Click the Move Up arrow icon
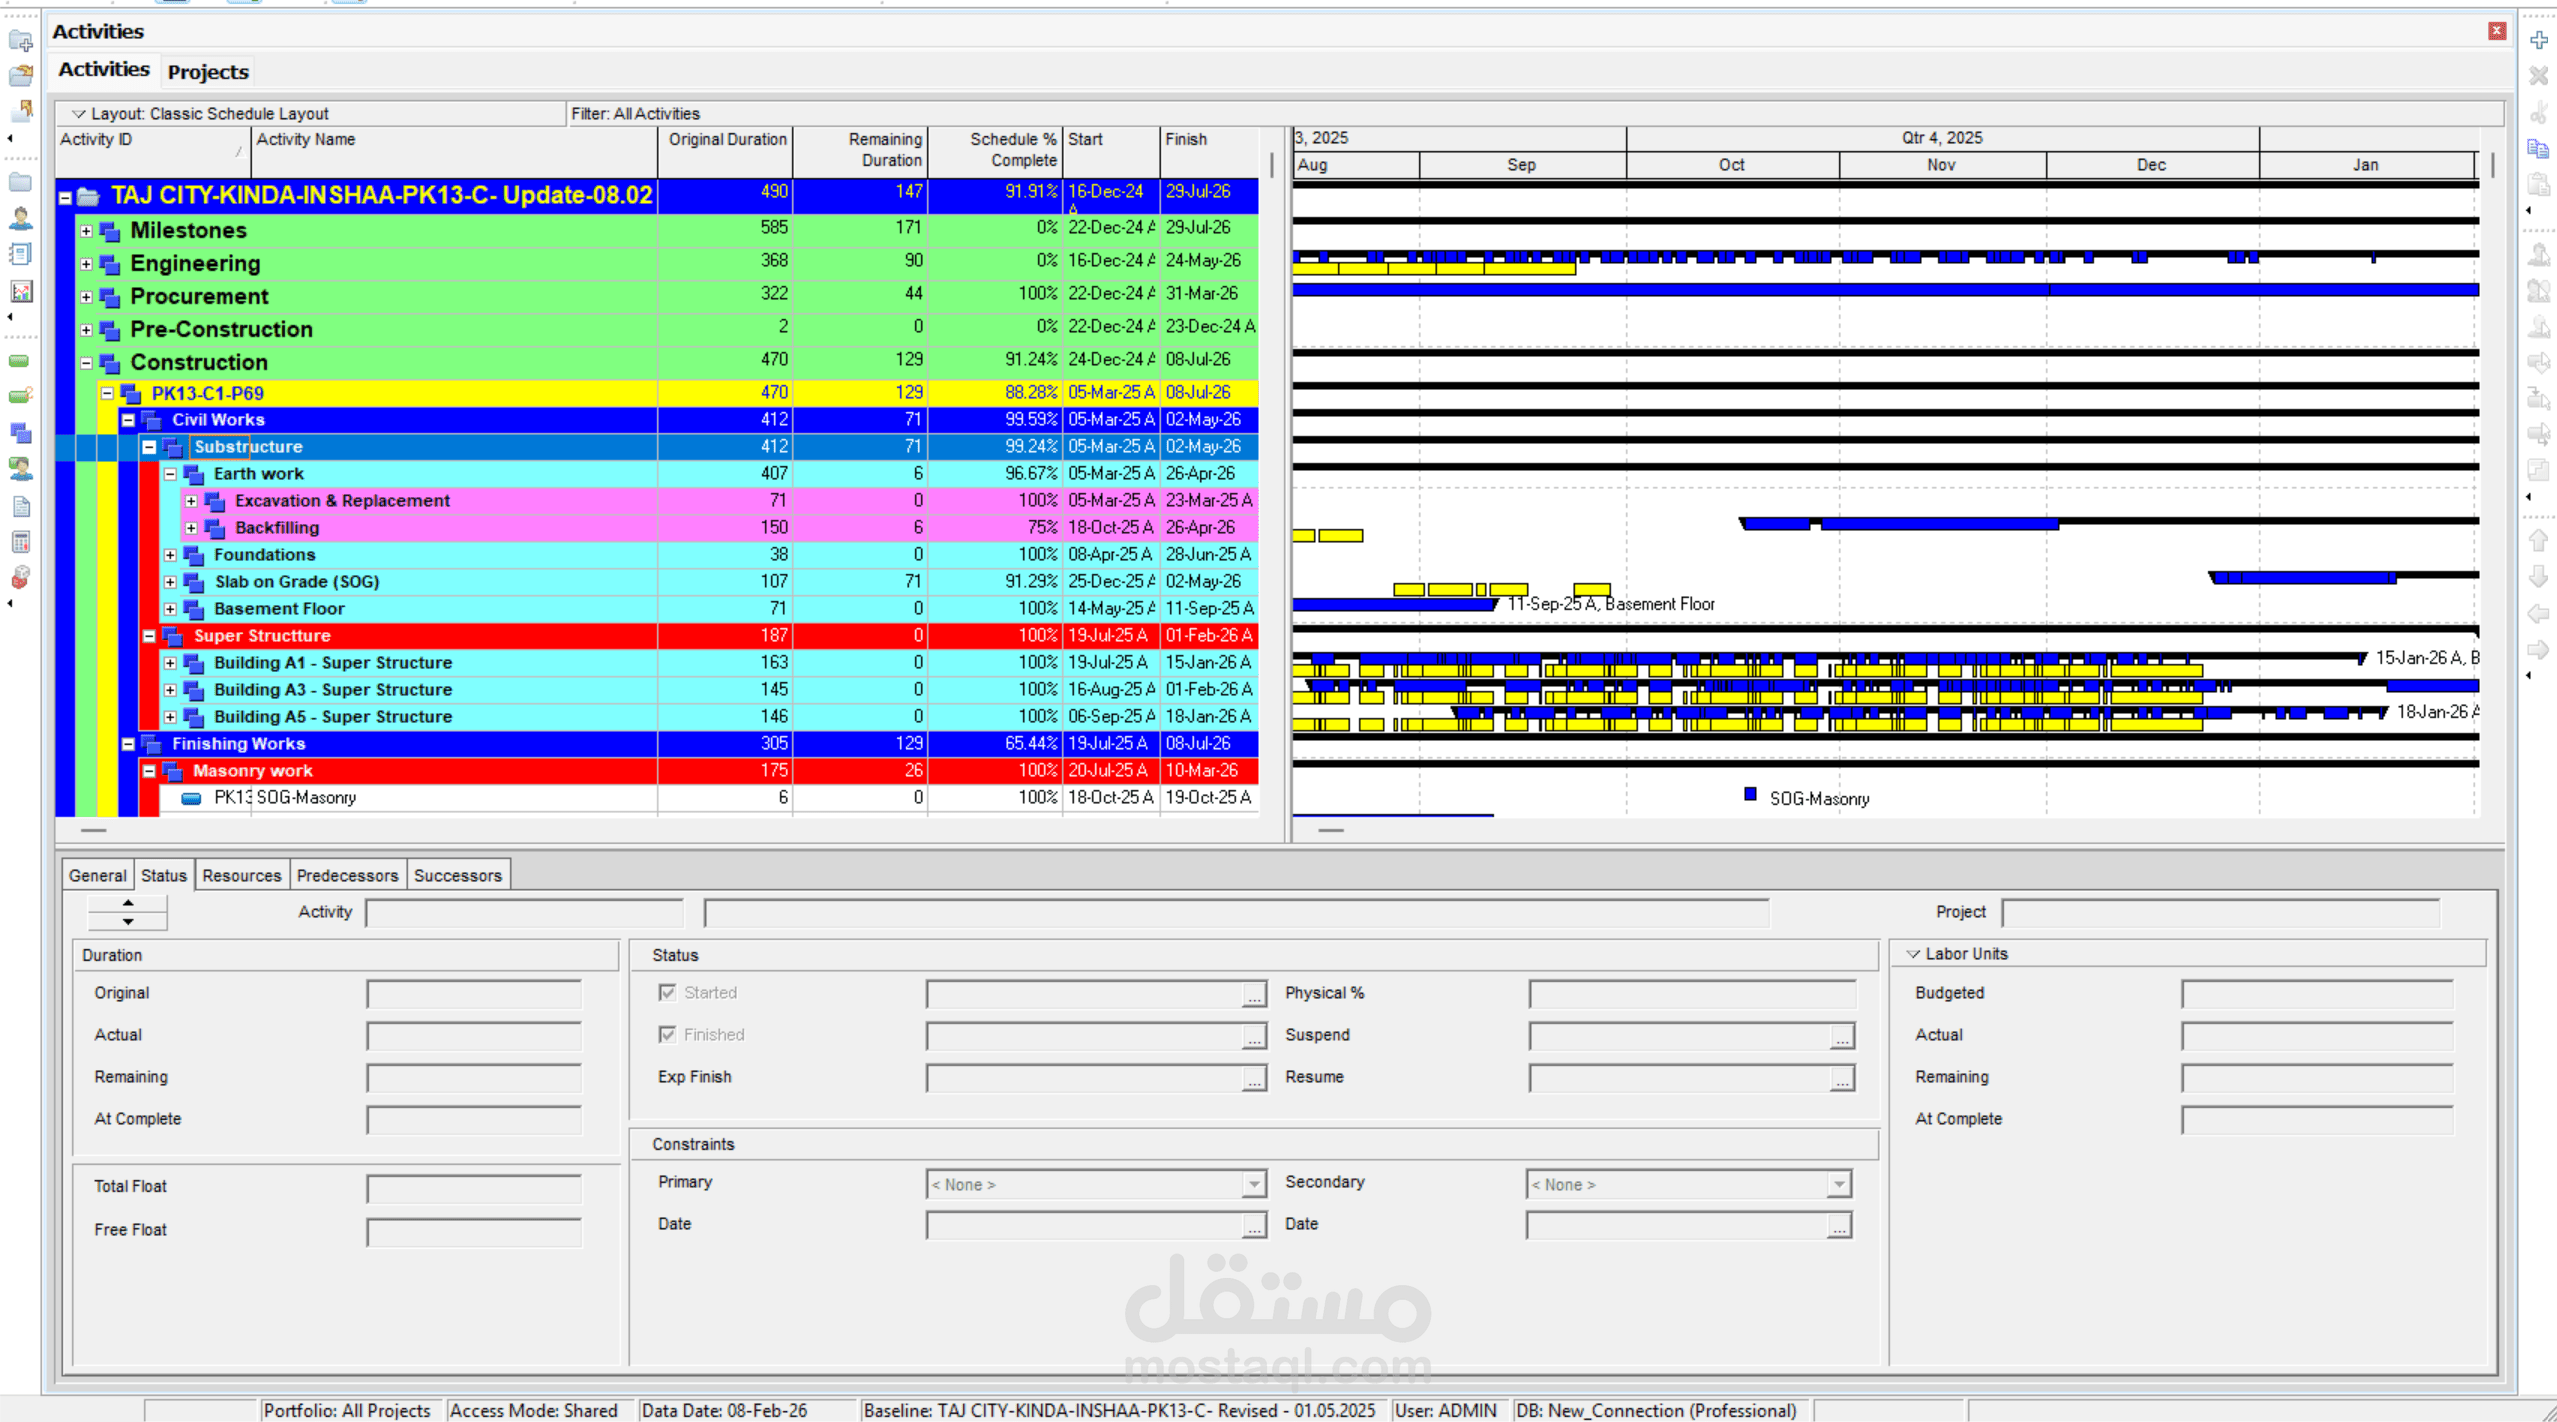This screenshot has height=1422, width=2557. click(x=2539, y=541)
